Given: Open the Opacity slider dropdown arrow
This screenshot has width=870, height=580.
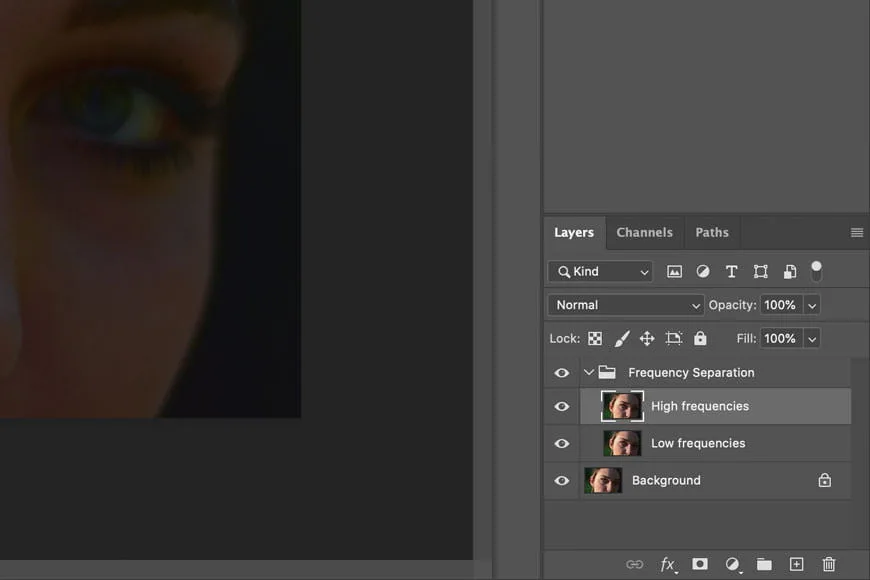Looking at the screenshot, I should click(x=812, y=305).
